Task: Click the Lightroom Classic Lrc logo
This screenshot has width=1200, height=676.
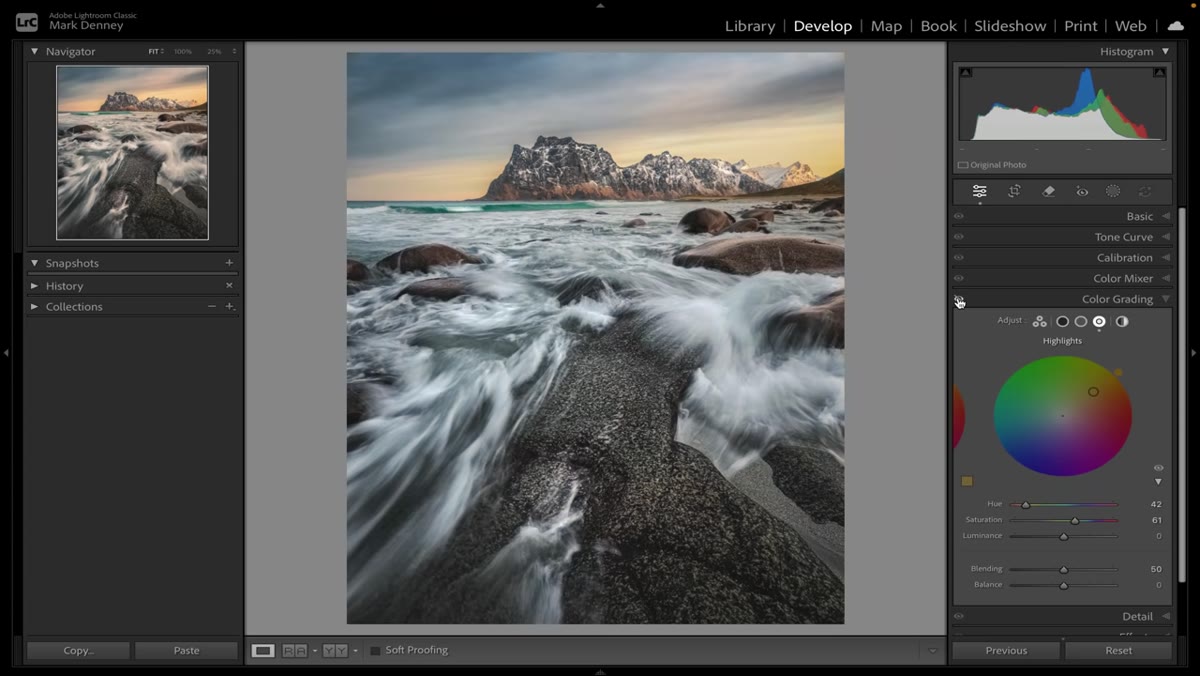Action: click(x=27, y=21)
